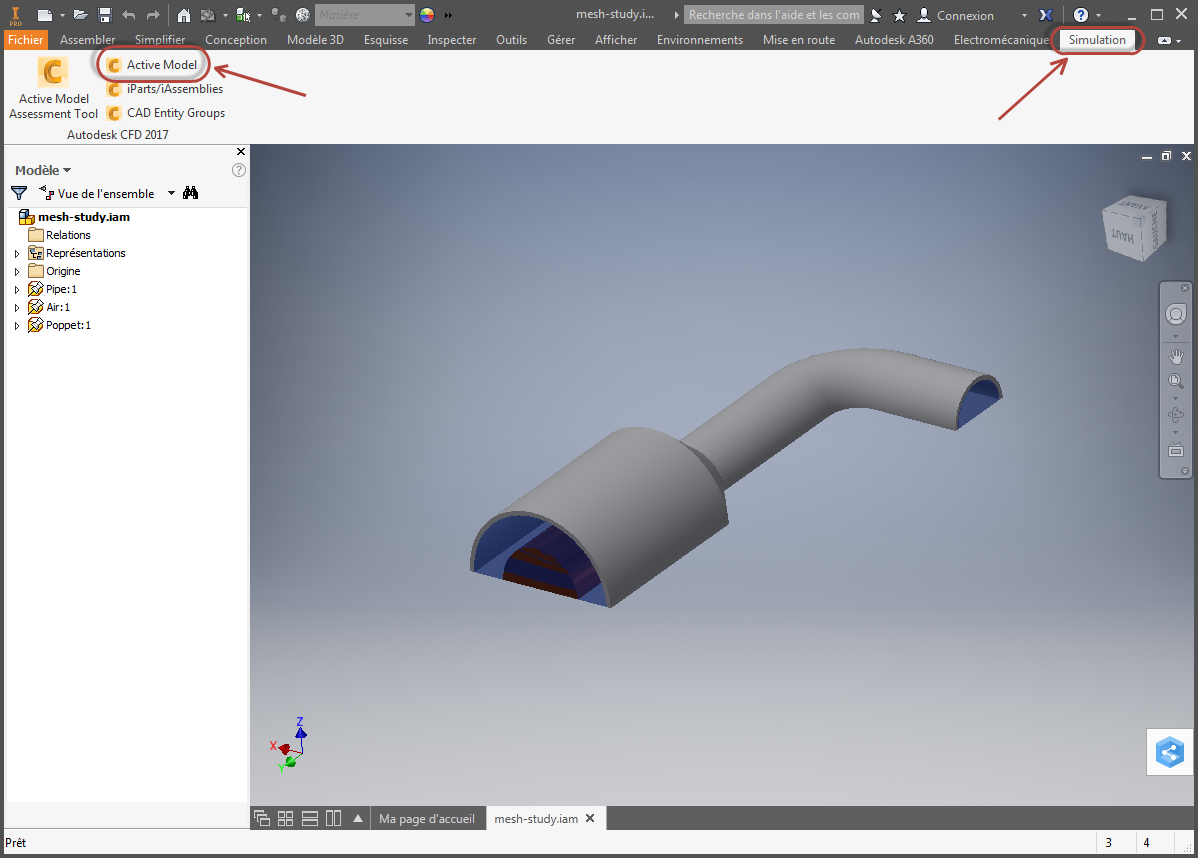Open dropdown arrow next to Help
This screenshot has width=1198, height=858.
(1099, 15)
